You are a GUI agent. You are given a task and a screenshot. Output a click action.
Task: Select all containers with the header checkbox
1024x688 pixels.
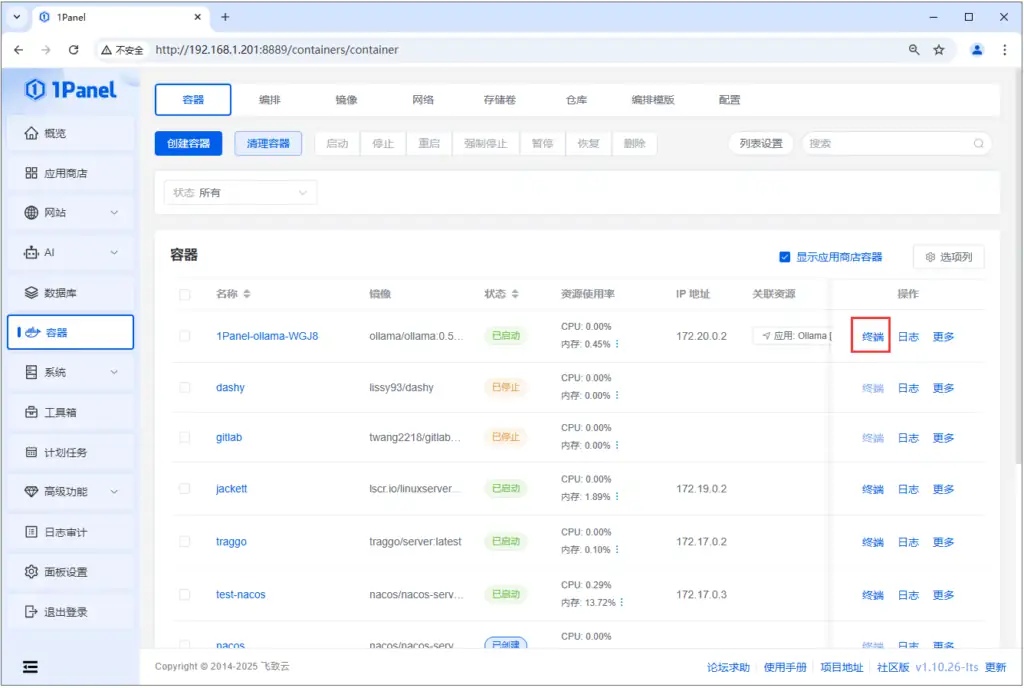tap(184, 293)
